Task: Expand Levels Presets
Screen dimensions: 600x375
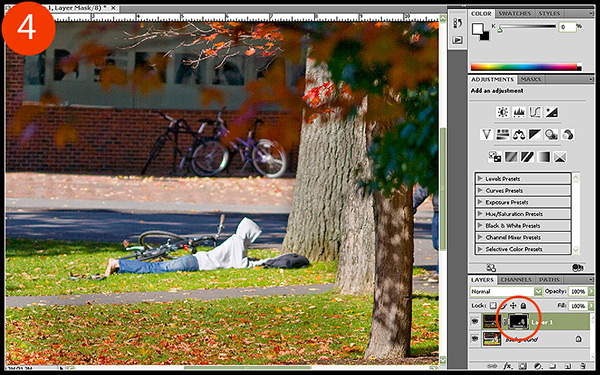Action: (479, 179)
